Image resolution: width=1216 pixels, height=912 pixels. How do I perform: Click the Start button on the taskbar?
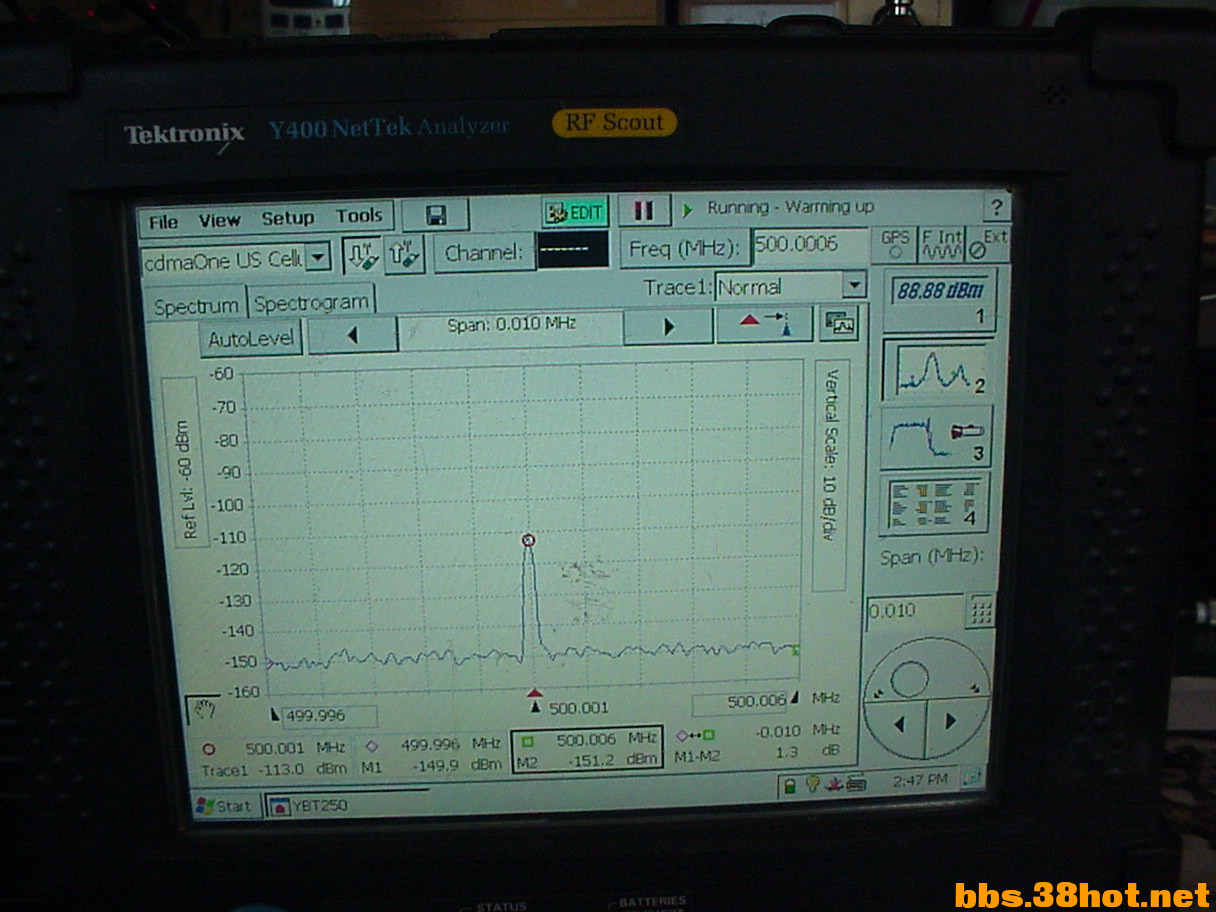(224, 807)
